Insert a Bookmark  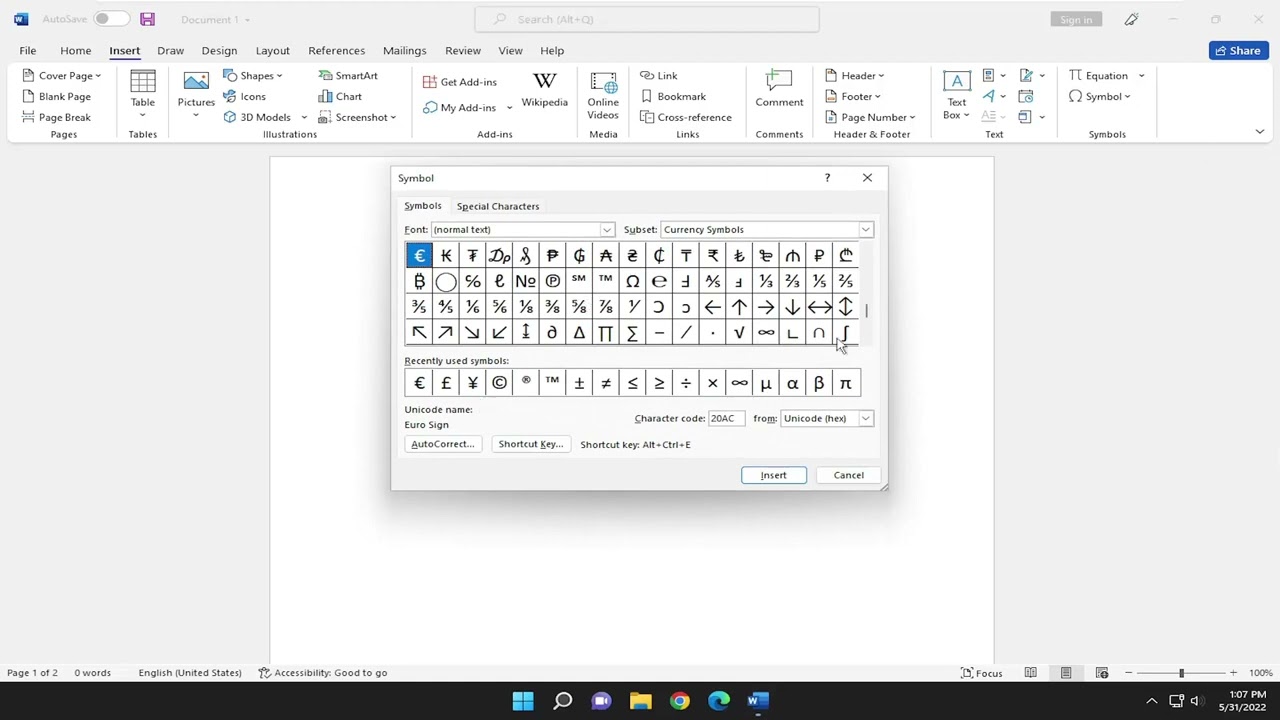[674, 97]
